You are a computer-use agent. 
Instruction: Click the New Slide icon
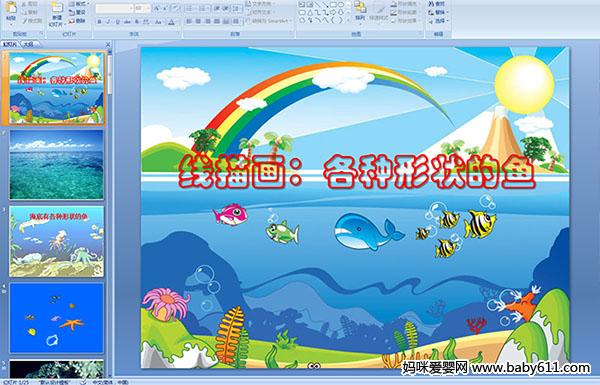pos(57,12)
